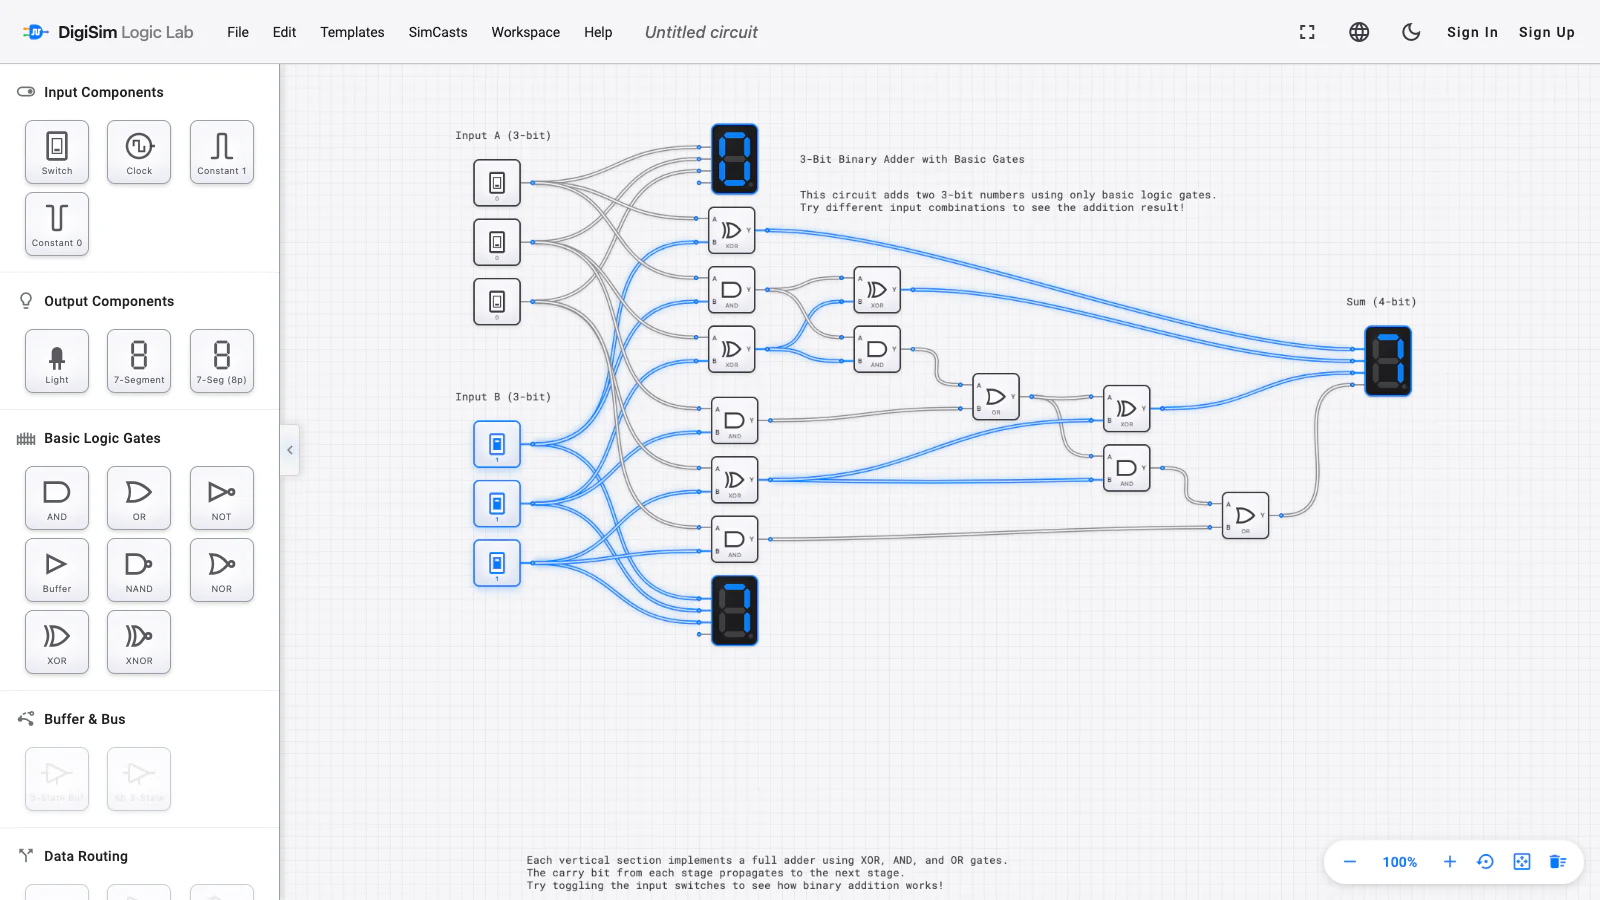Open the language globe icon
Screen dimensions: 1600x900
1359,32
